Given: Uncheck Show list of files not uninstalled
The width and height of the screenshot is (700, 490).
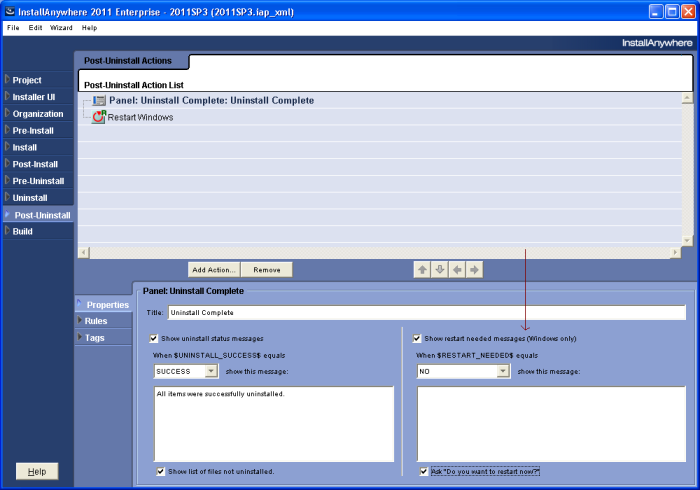Looking at the screenshot, I should coord(161,471).
